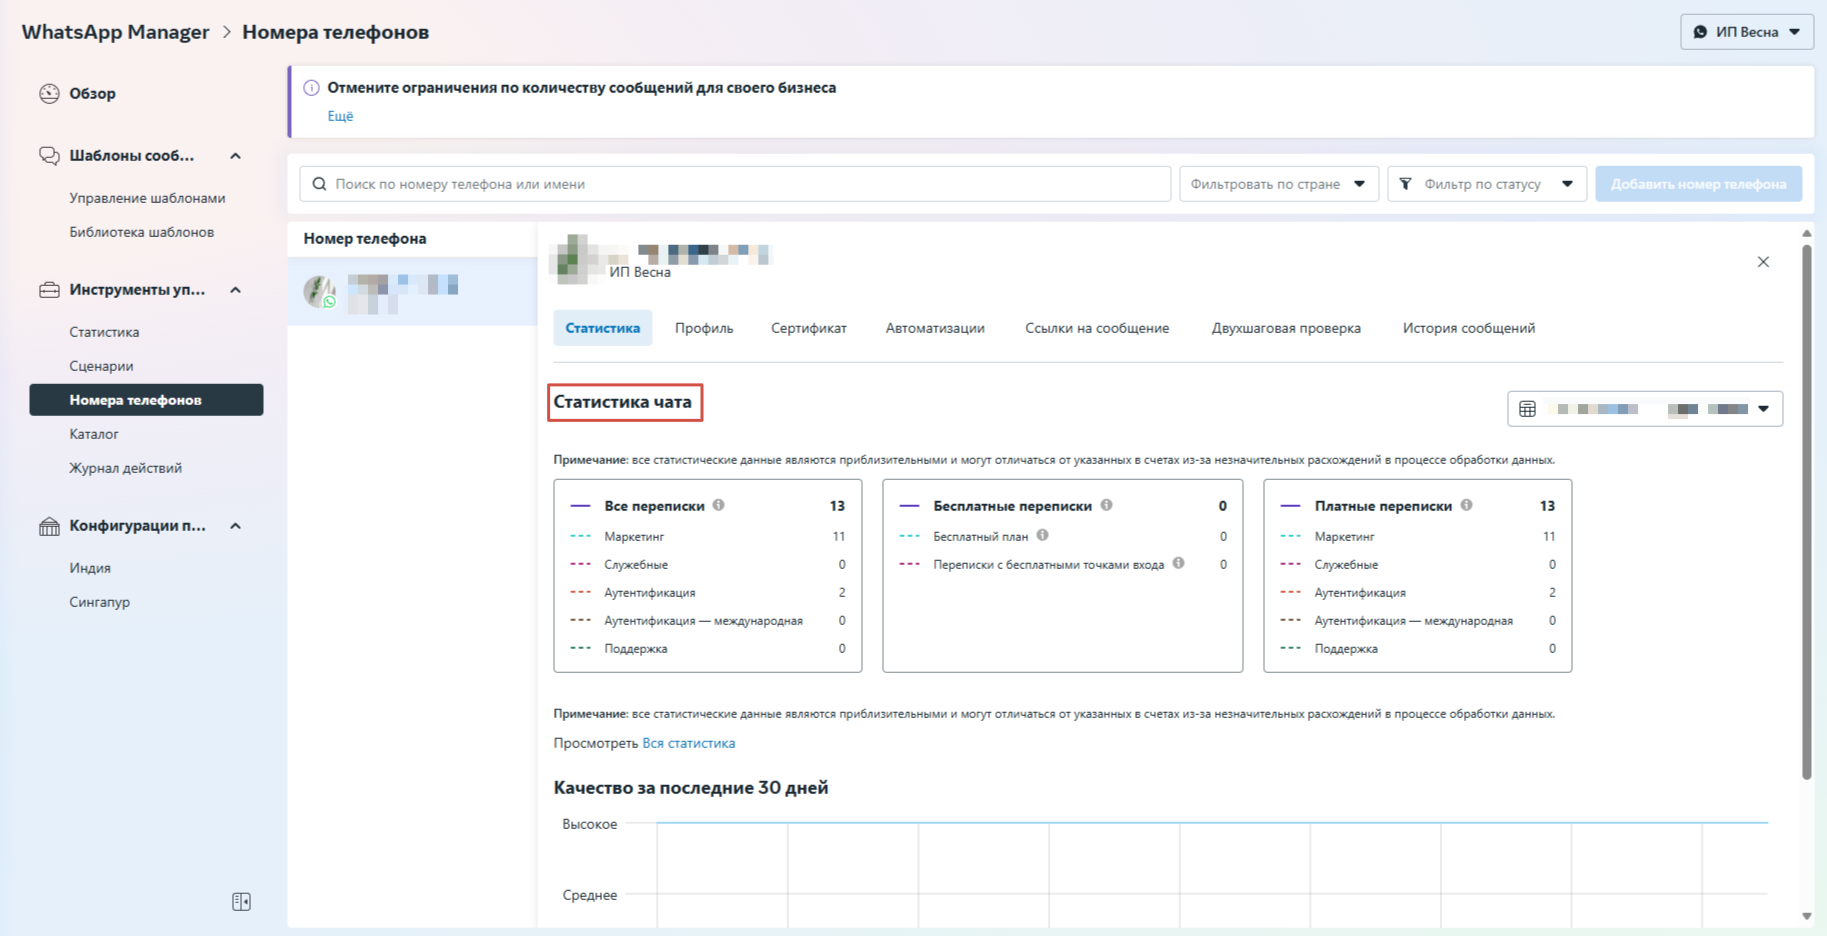Click info icon next to Все переписки
The width and height of the screenshot is (1827, 936).
pos(719,506)
